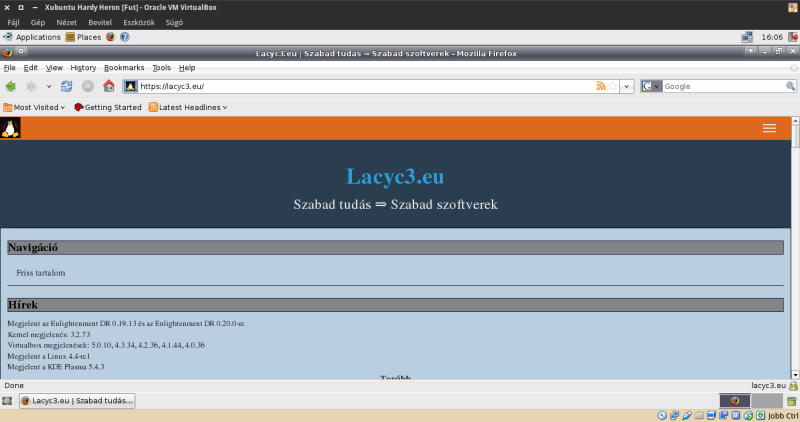The width and height of the screenshot is (800, 422).
Task: Click the VirtualBox display status icon
Action: [x=711, y=415]
